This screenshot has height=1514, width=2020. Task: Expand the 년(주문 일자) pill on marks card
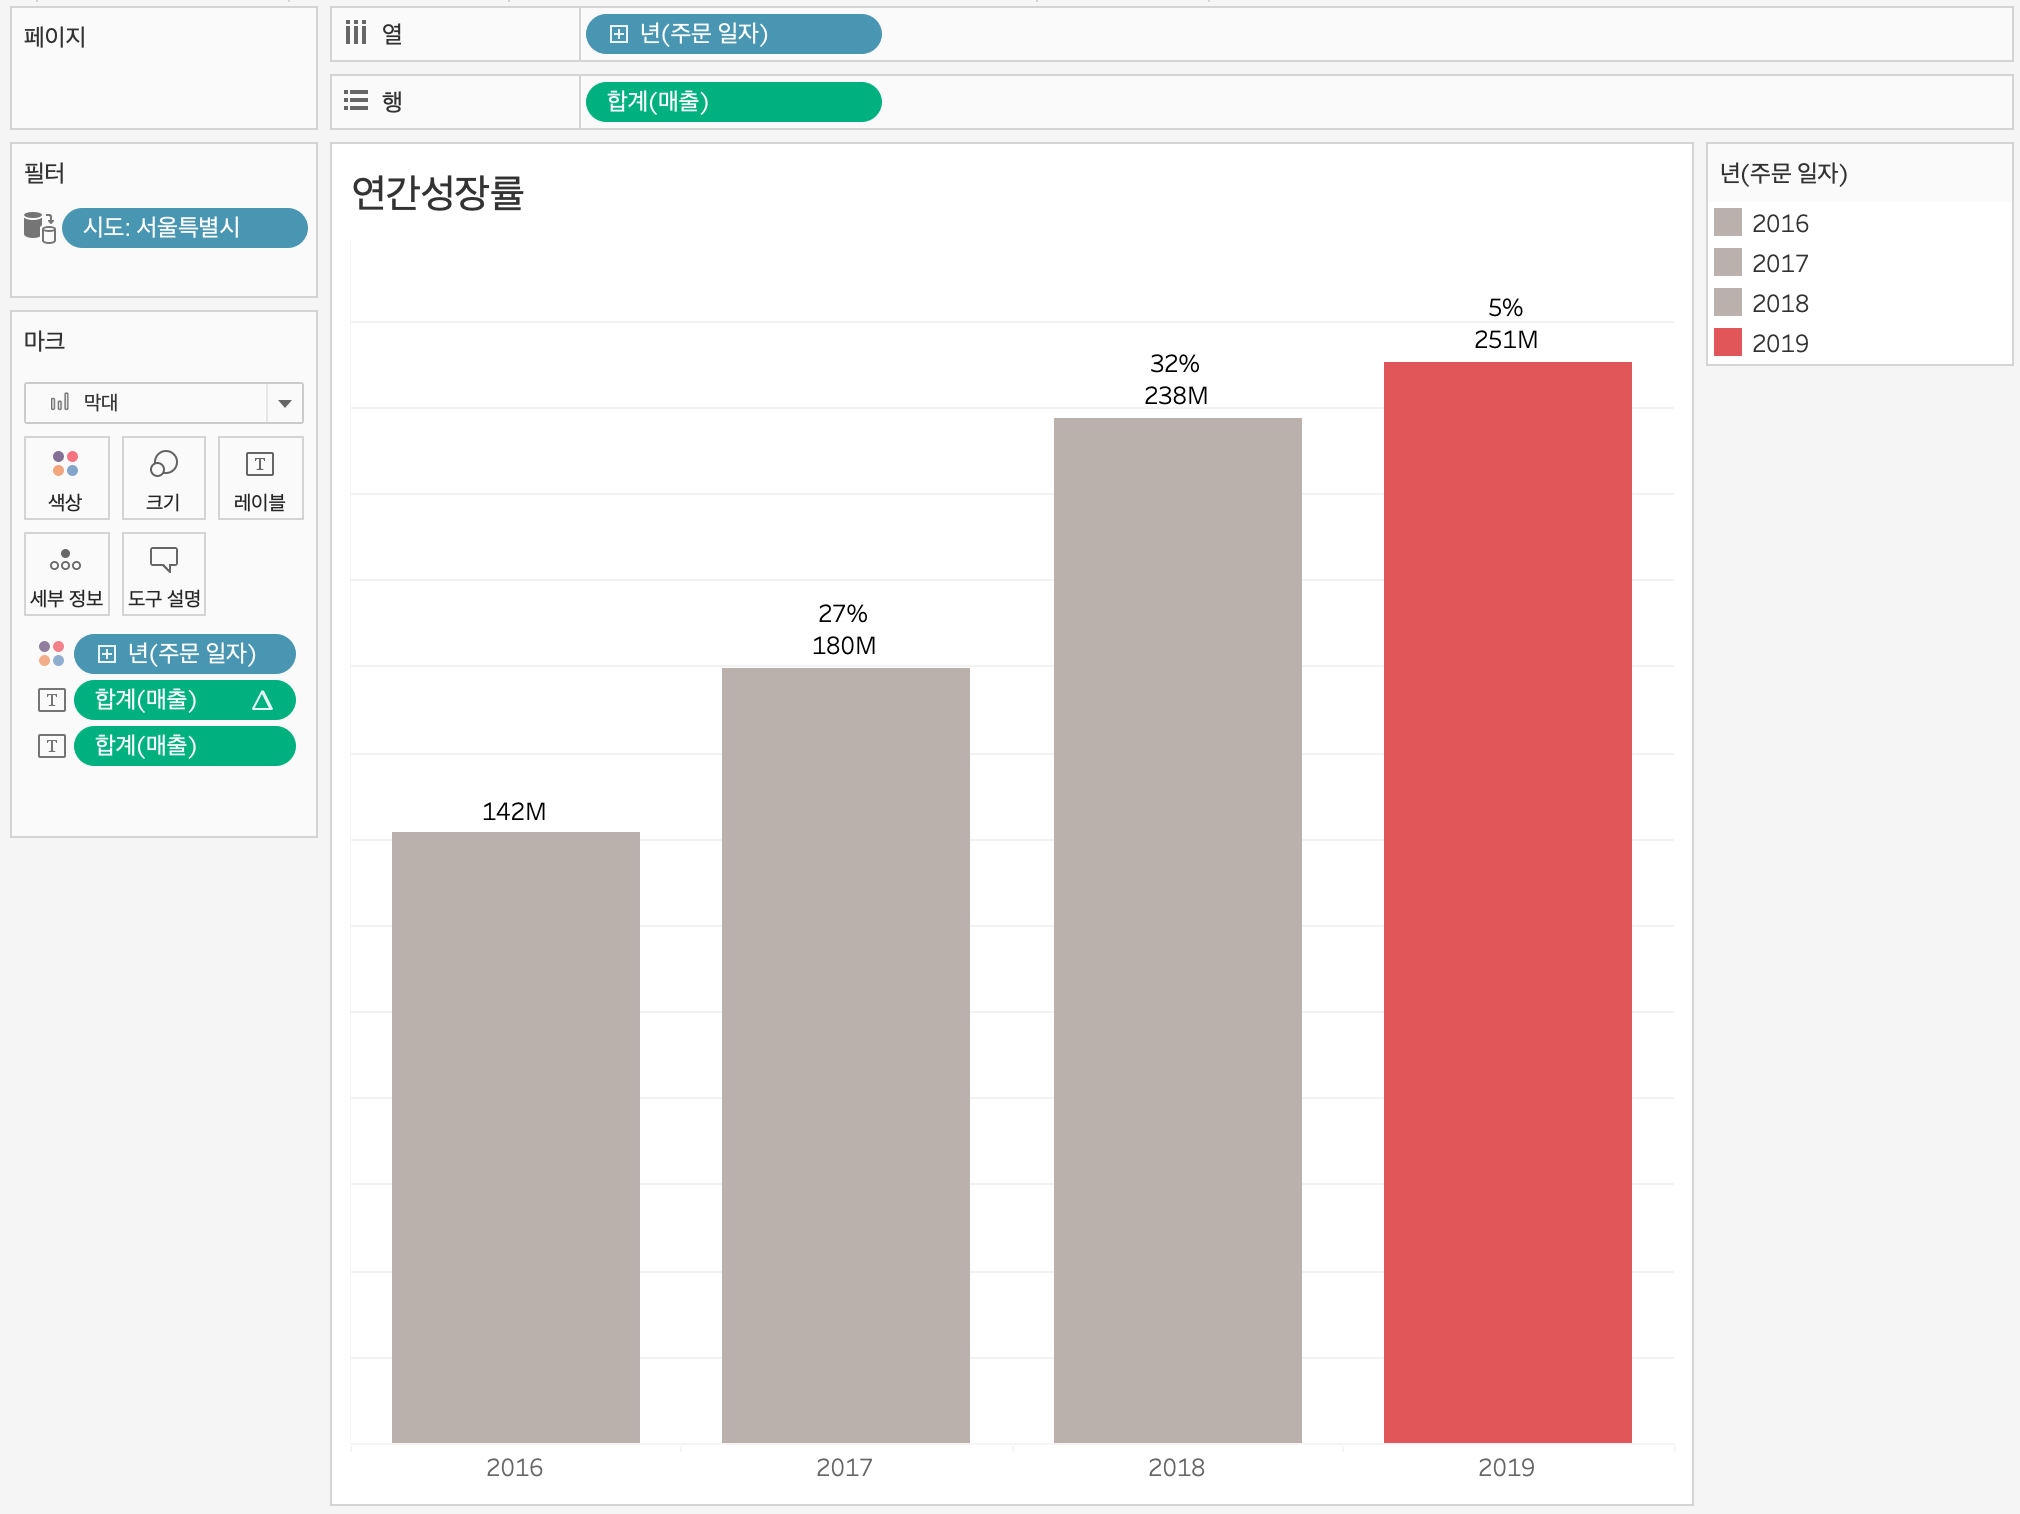pyautogui.click(x=107, y=654)
